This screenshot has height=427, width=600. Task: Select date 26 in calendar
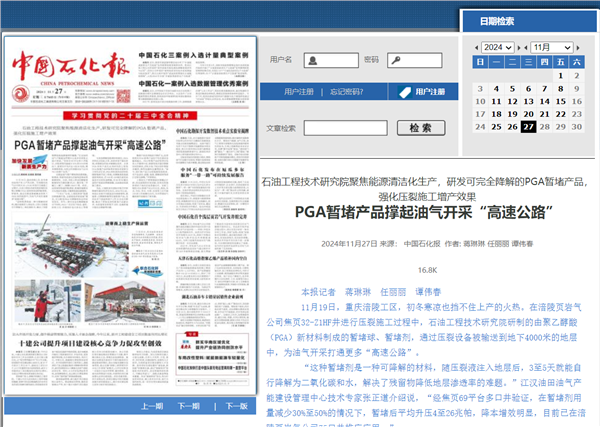pyautogui.click(x=512, y=127)
